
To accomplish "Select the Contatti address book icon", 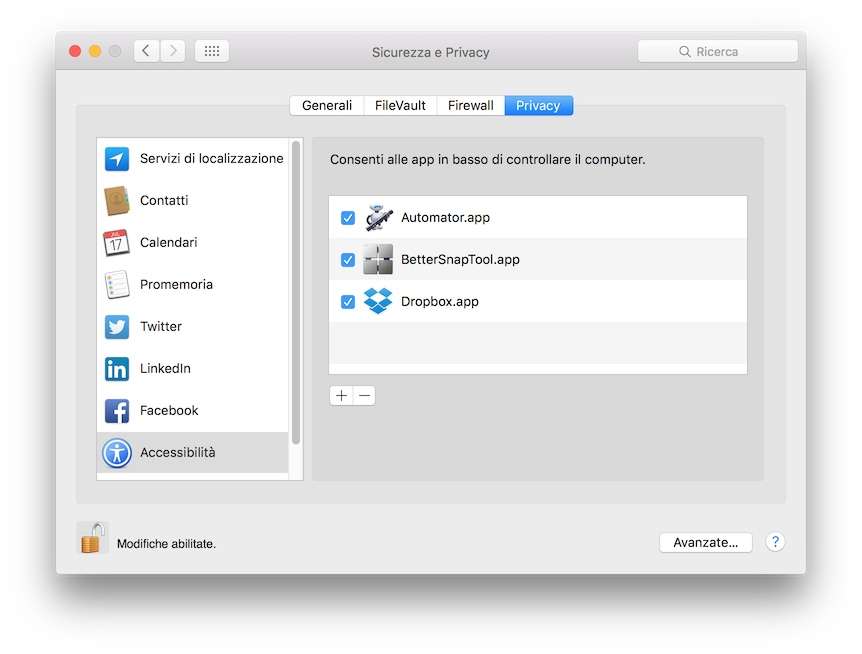I will click(x=117, y=201).
